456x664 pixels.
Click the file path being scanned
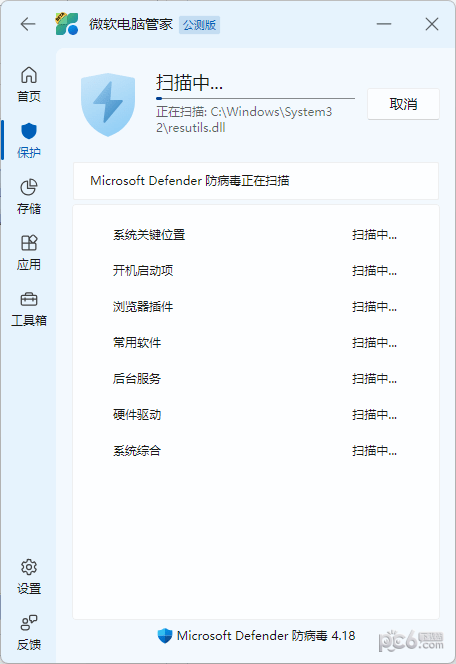point(244,120)
